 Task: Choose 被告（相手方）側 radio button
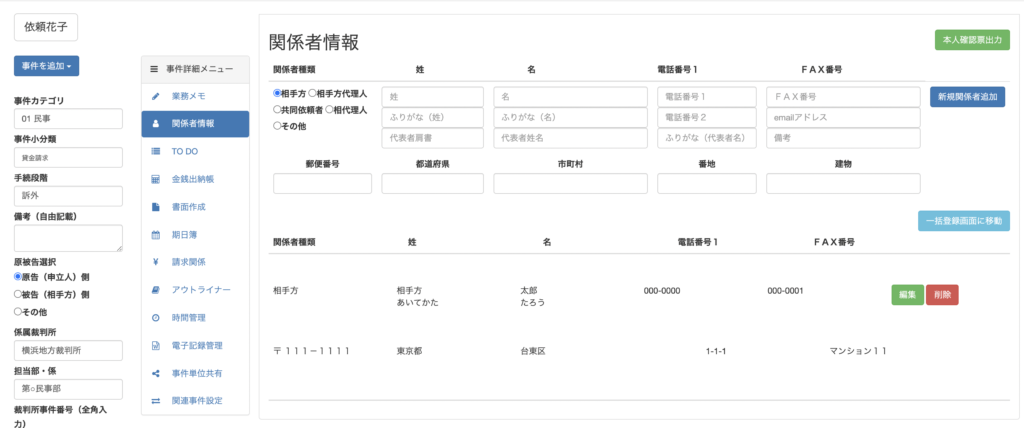(x=18, y=294)
